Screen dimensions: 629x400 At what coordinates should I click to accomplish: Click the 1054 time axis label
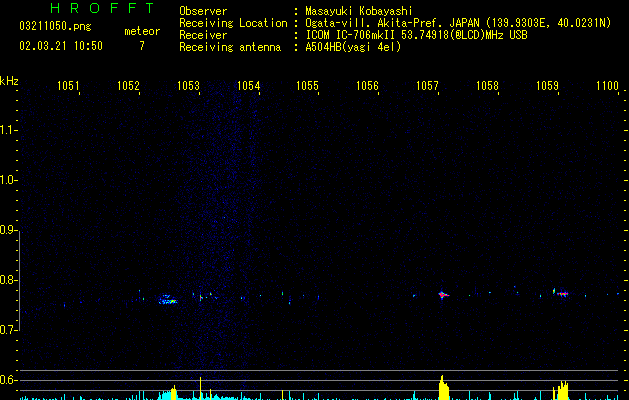(248, 86)
